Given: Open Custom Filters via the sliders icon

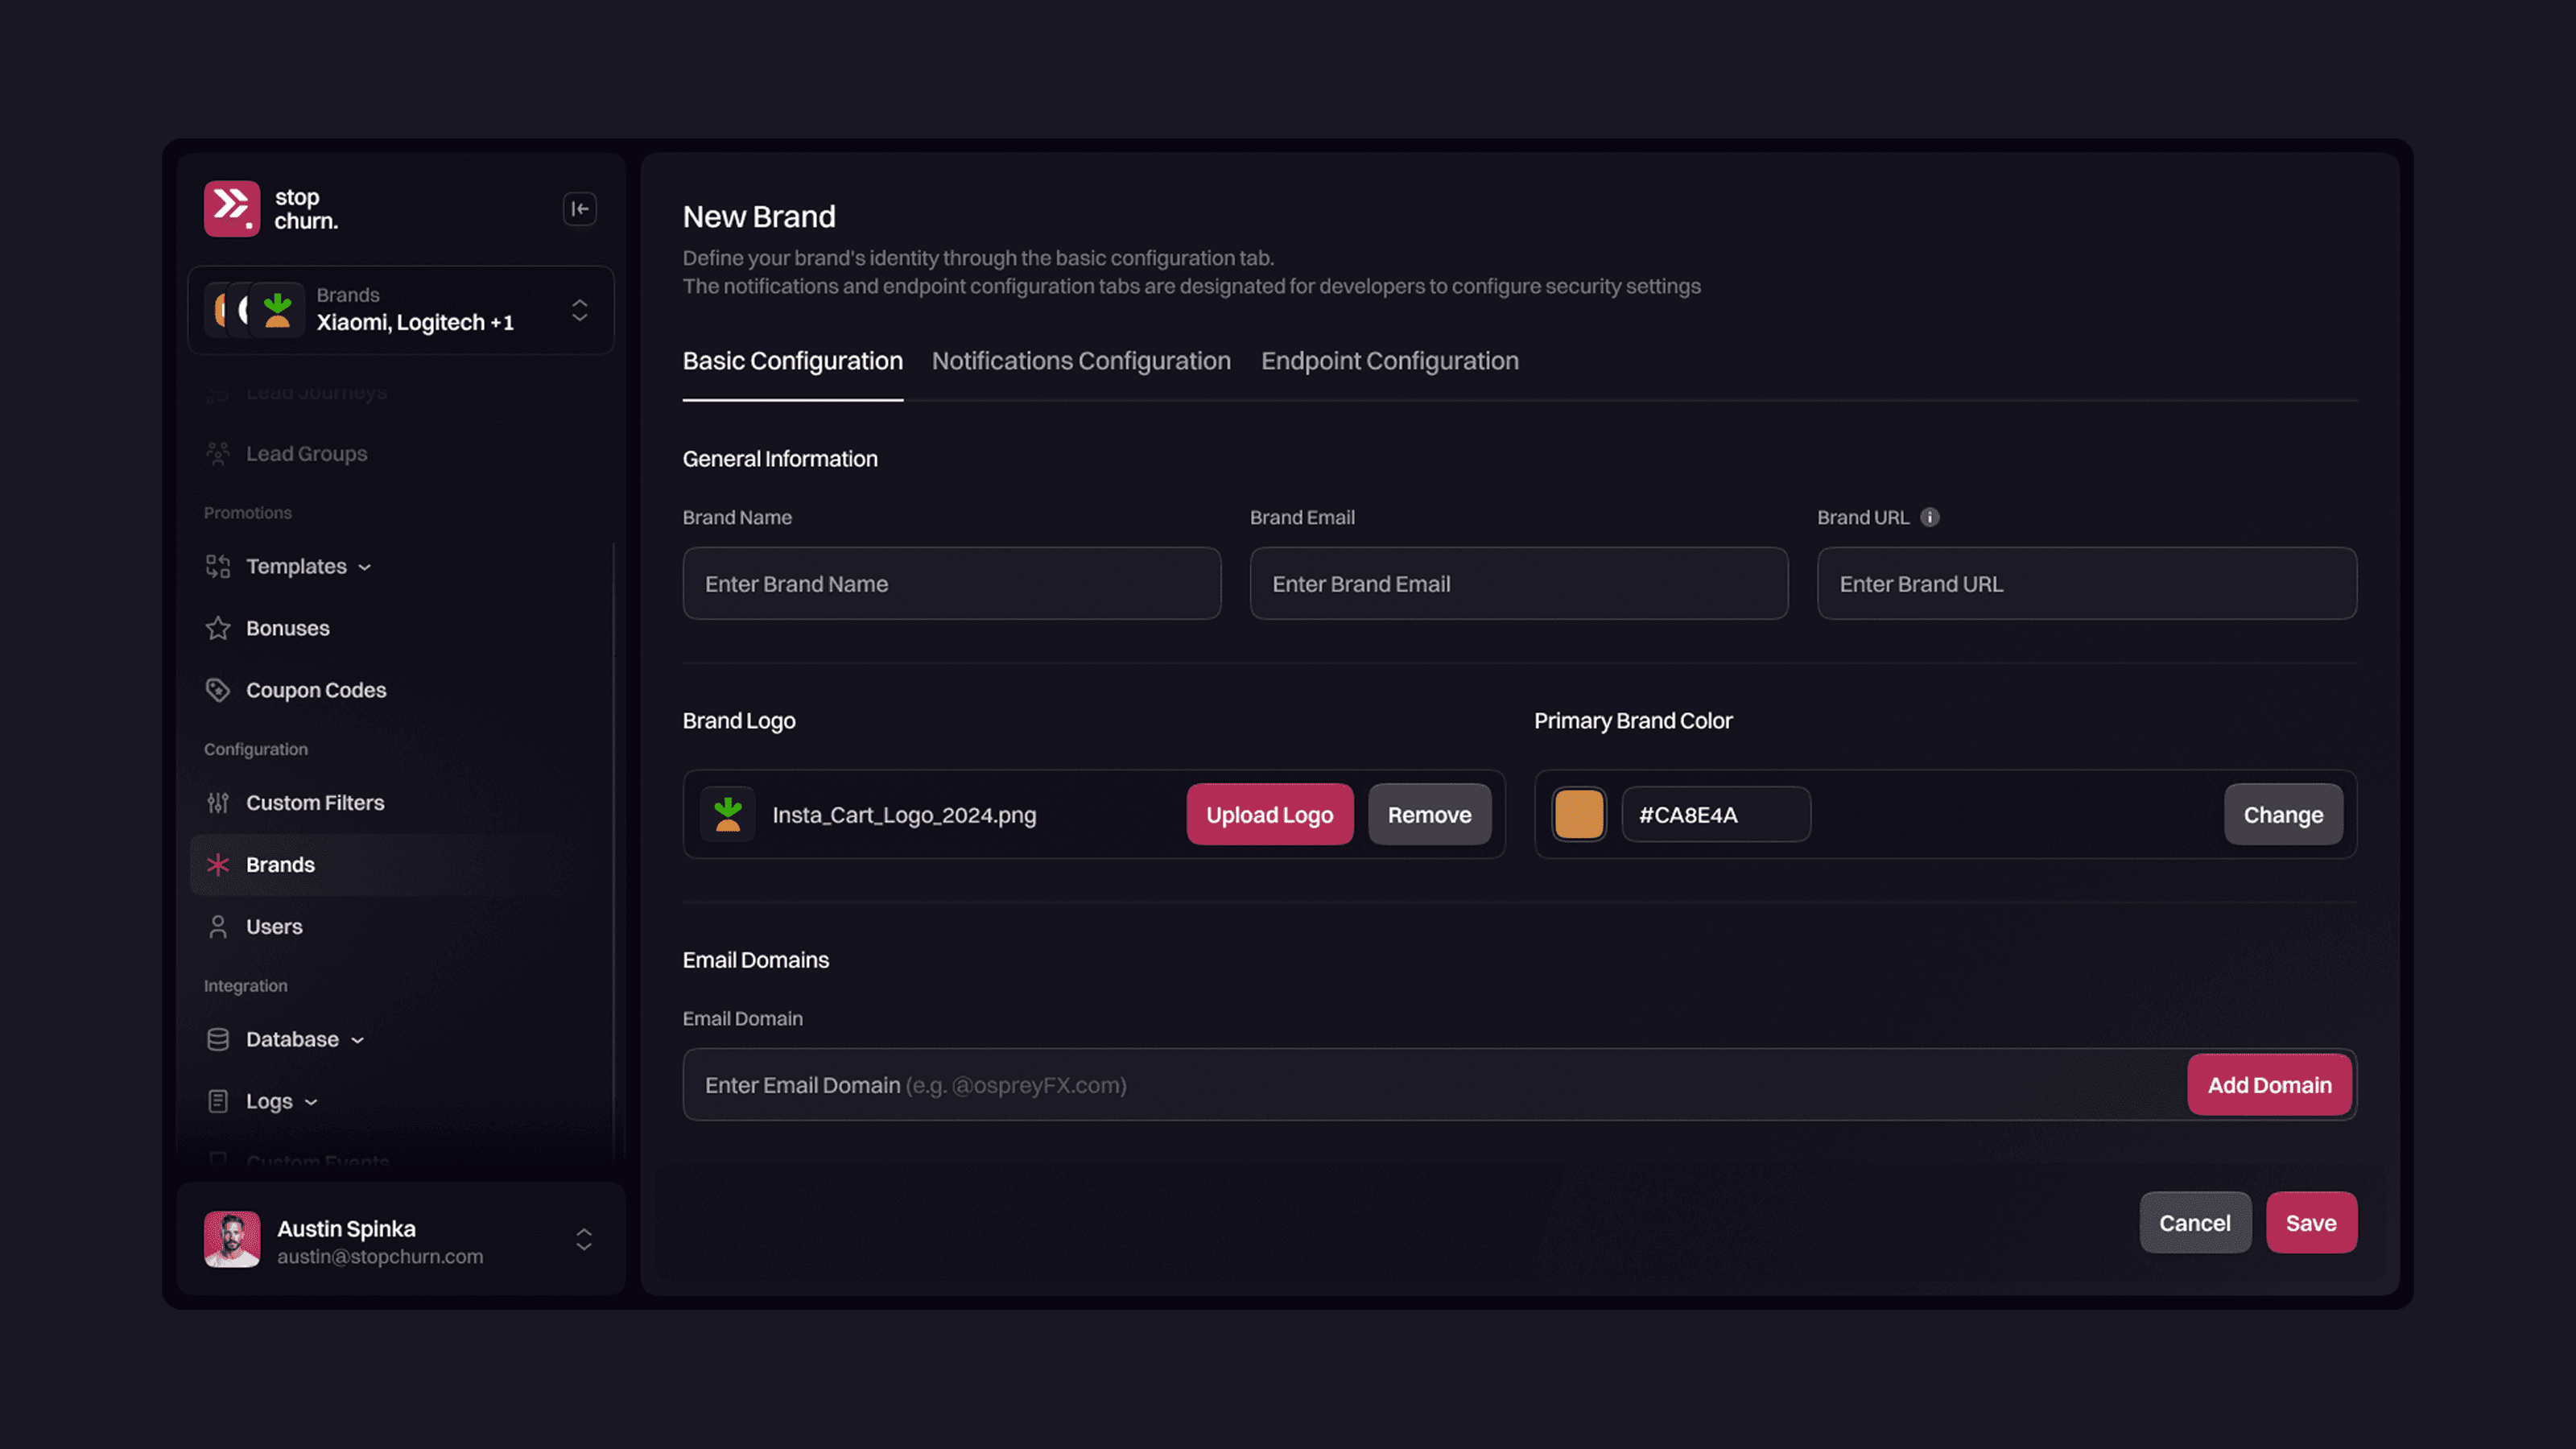Looking at the screenshot, I should (218, 803).
